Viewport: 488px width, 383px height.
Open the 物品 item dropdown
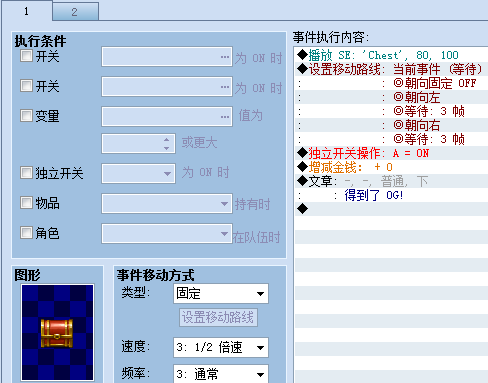(x=167, y=204)
